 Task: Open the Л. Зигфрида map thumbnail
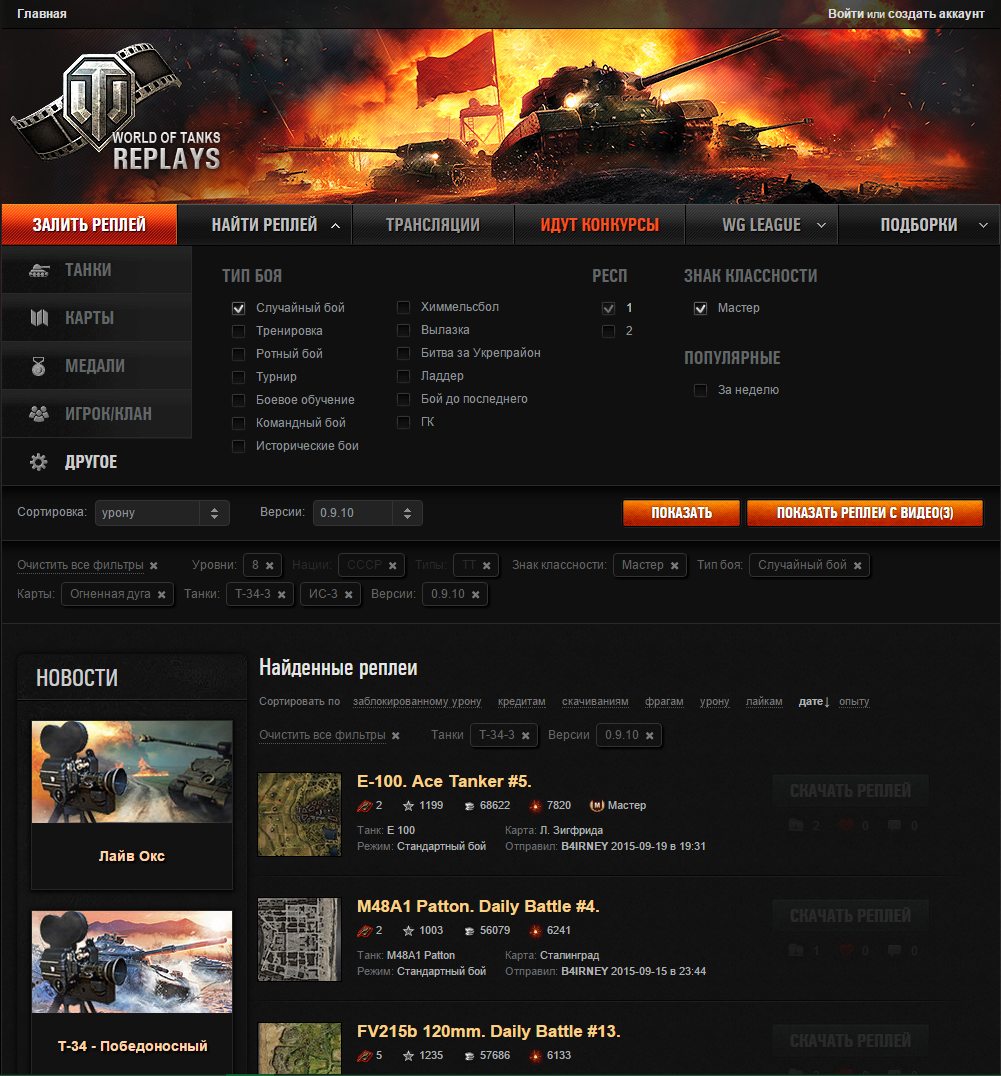pos(299,815)
